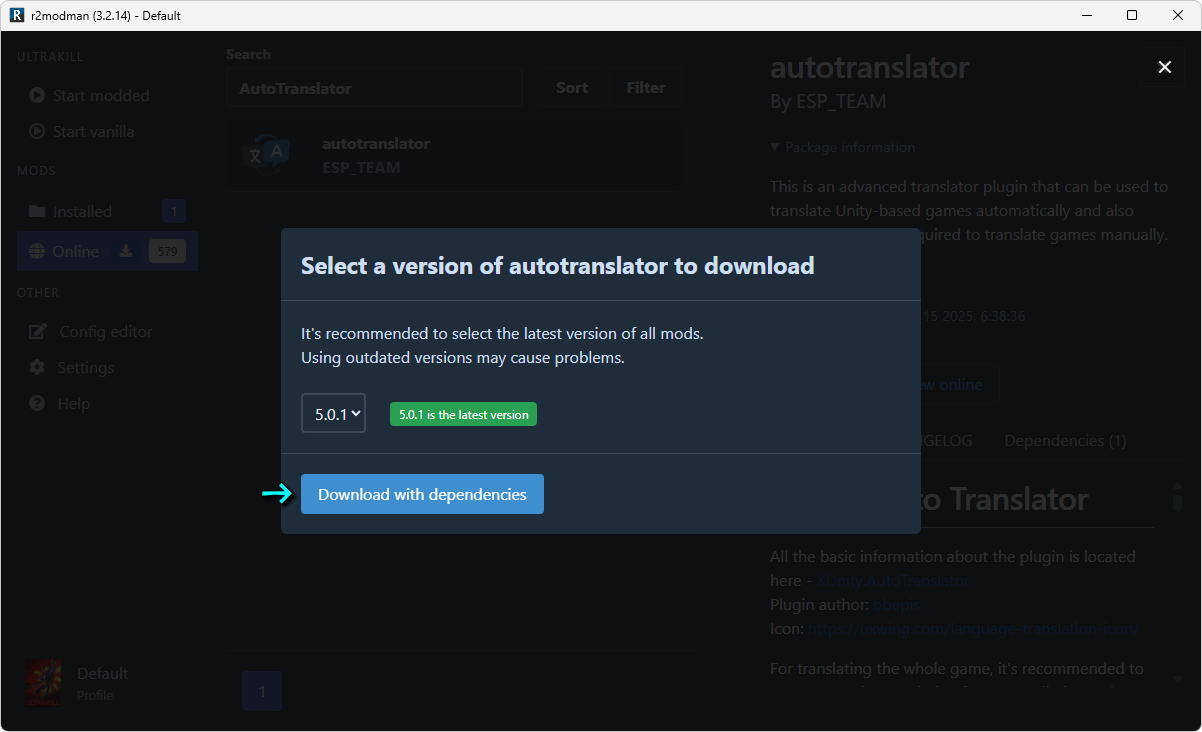Viewport: 1202px width, 732px height.
Task: Click the Help question mark icon
Action: click(x=37, y=403)
